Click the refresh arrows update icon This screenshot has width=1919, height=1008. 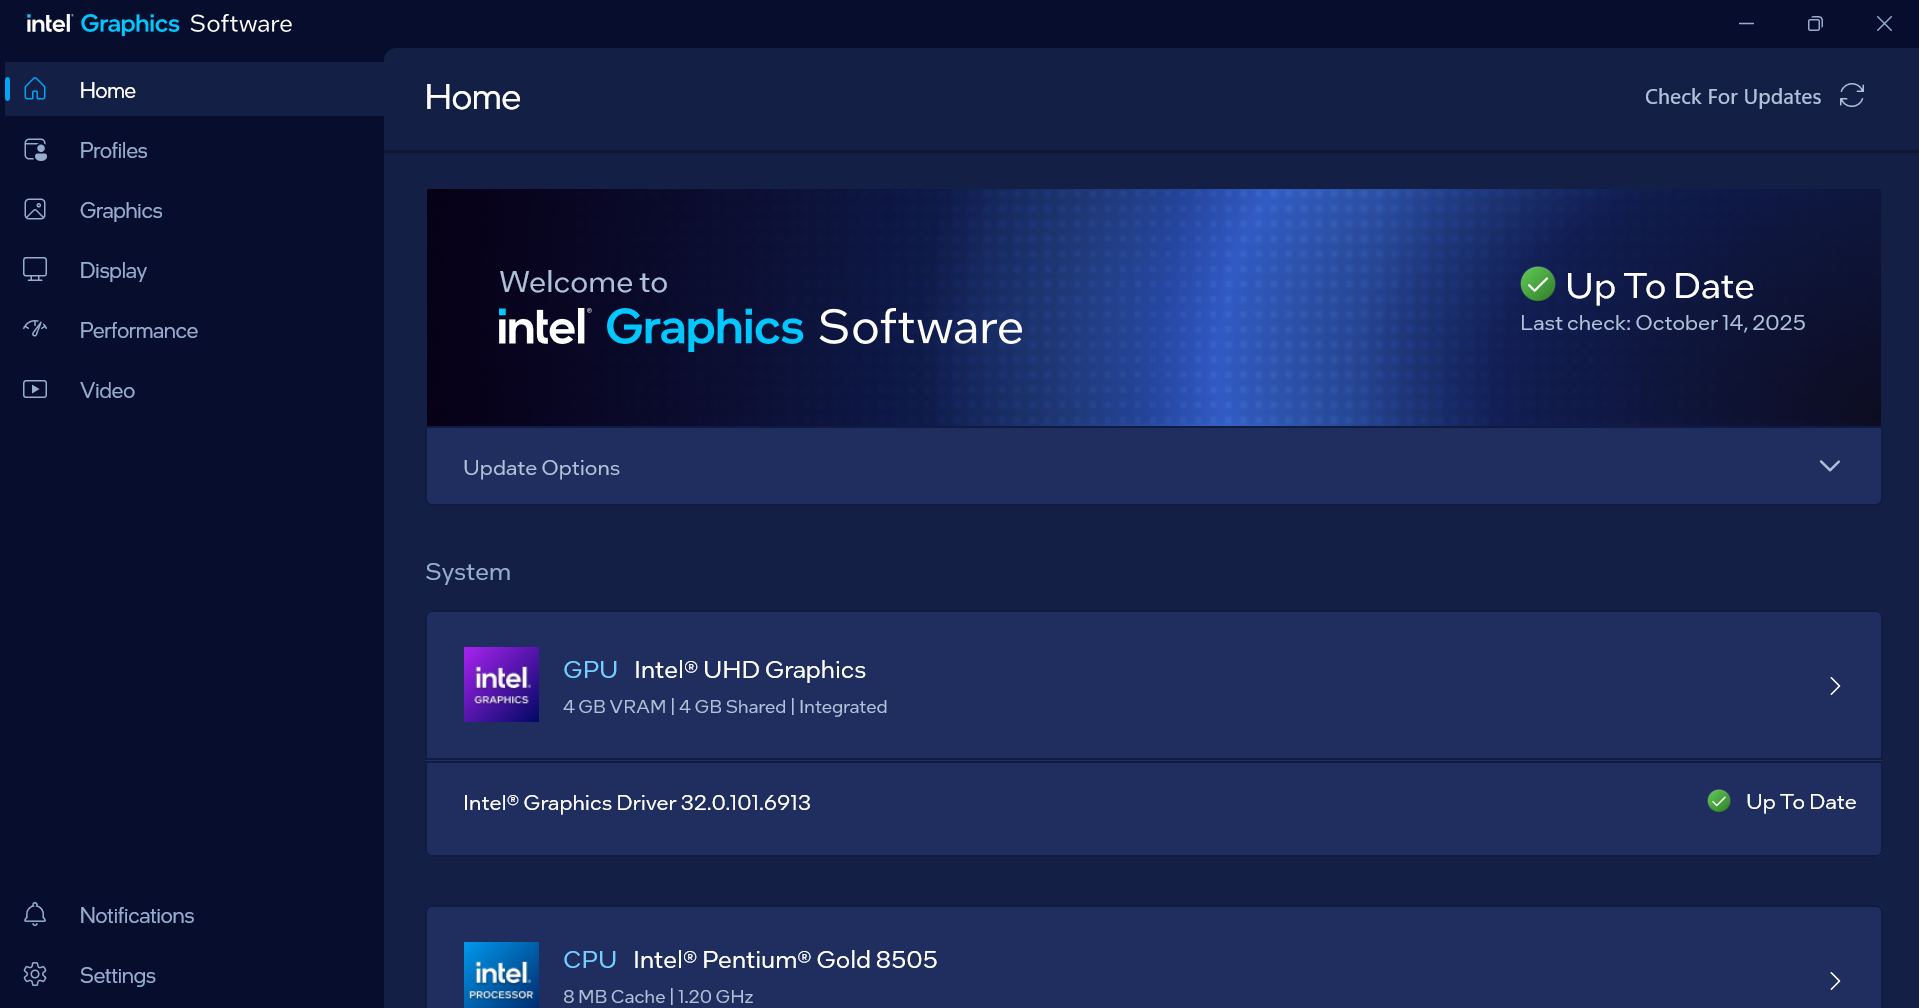[1852, 96]
